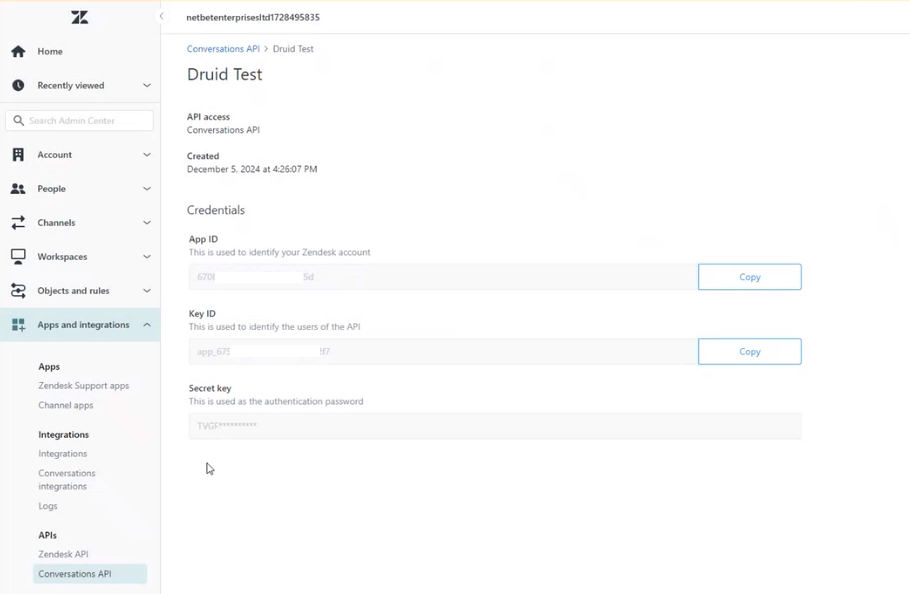The height and width of the screenshot is (594, 910).
Task: Click the Workspaces monitor icon
Action: pyautogui.click(x=18, y=257)
